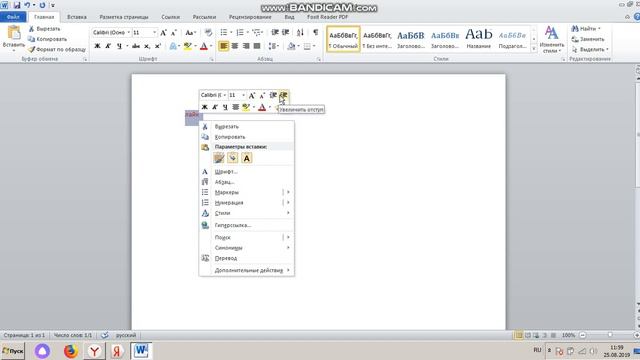The image size is (640, 360).
Task: Click Increase Indent on the mini toolbar
Action: click(284, 95)
